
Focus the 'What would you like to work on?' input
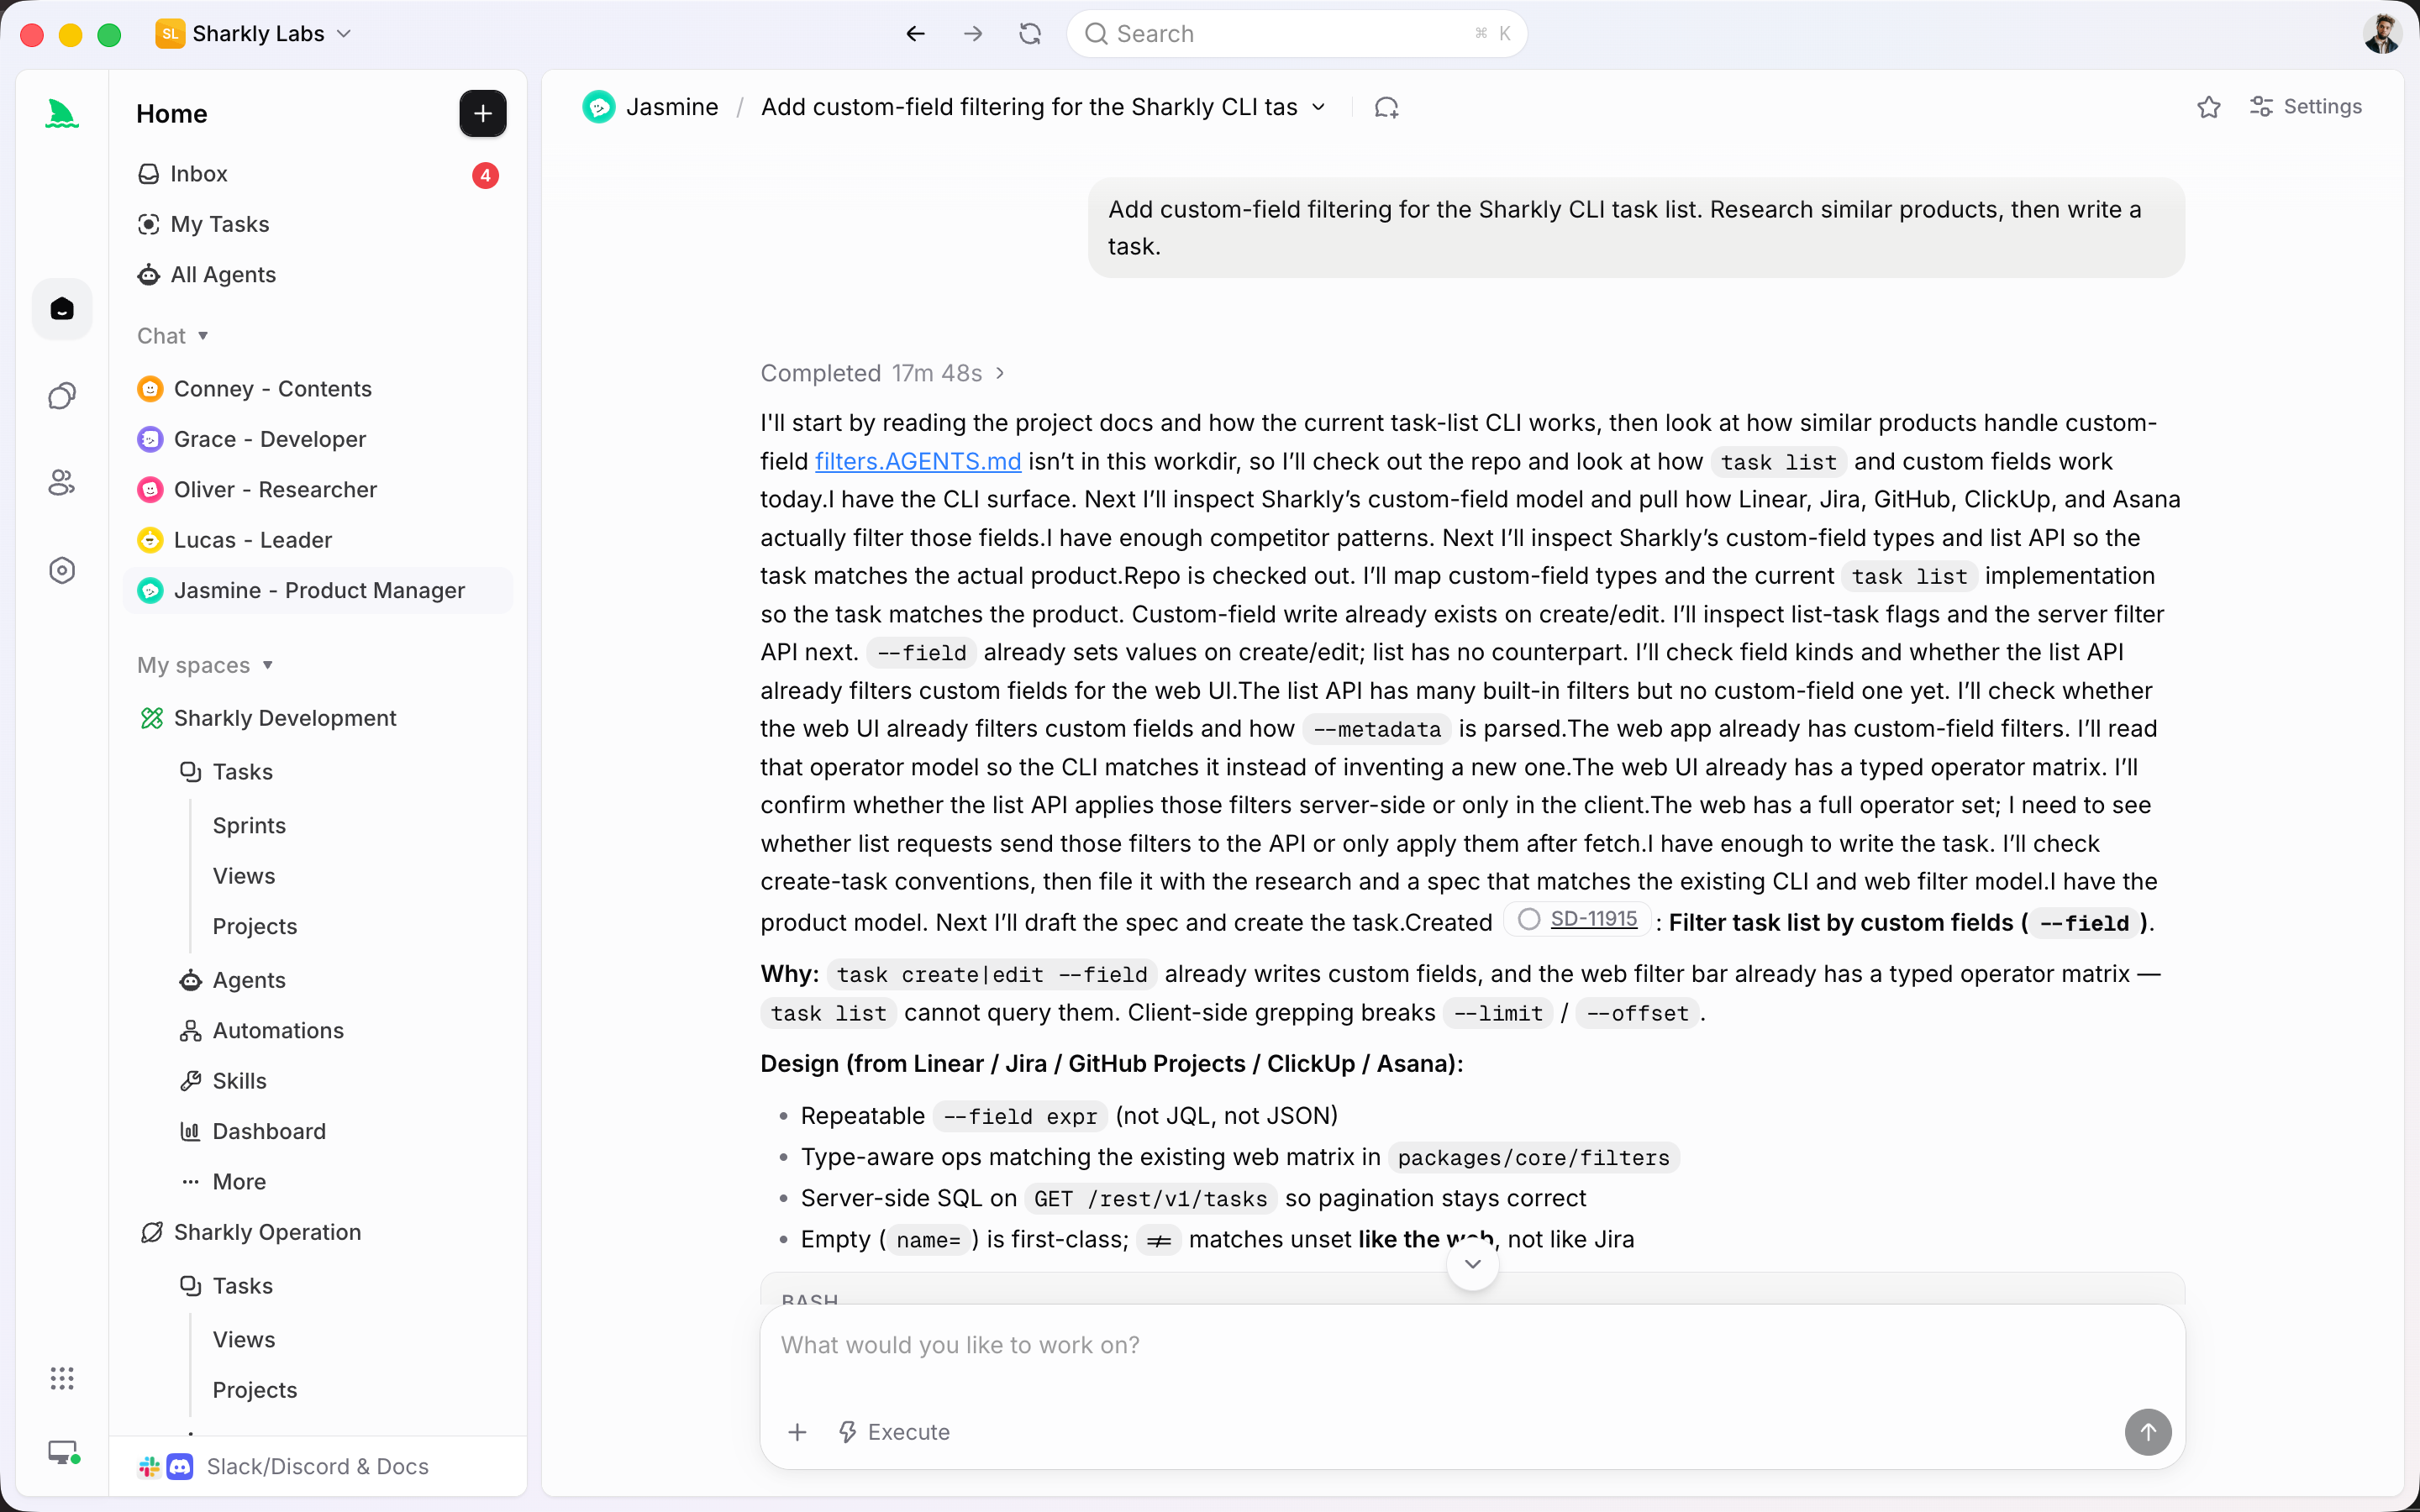pos(1472,1346)
